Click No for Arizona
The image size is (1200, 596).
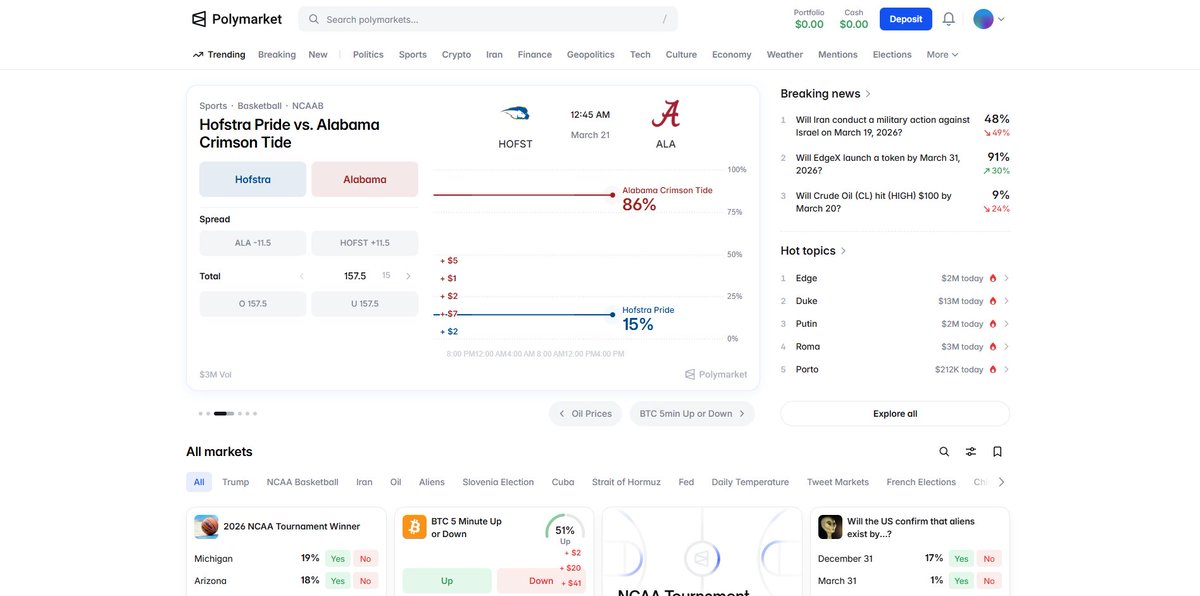pos(365,581)
